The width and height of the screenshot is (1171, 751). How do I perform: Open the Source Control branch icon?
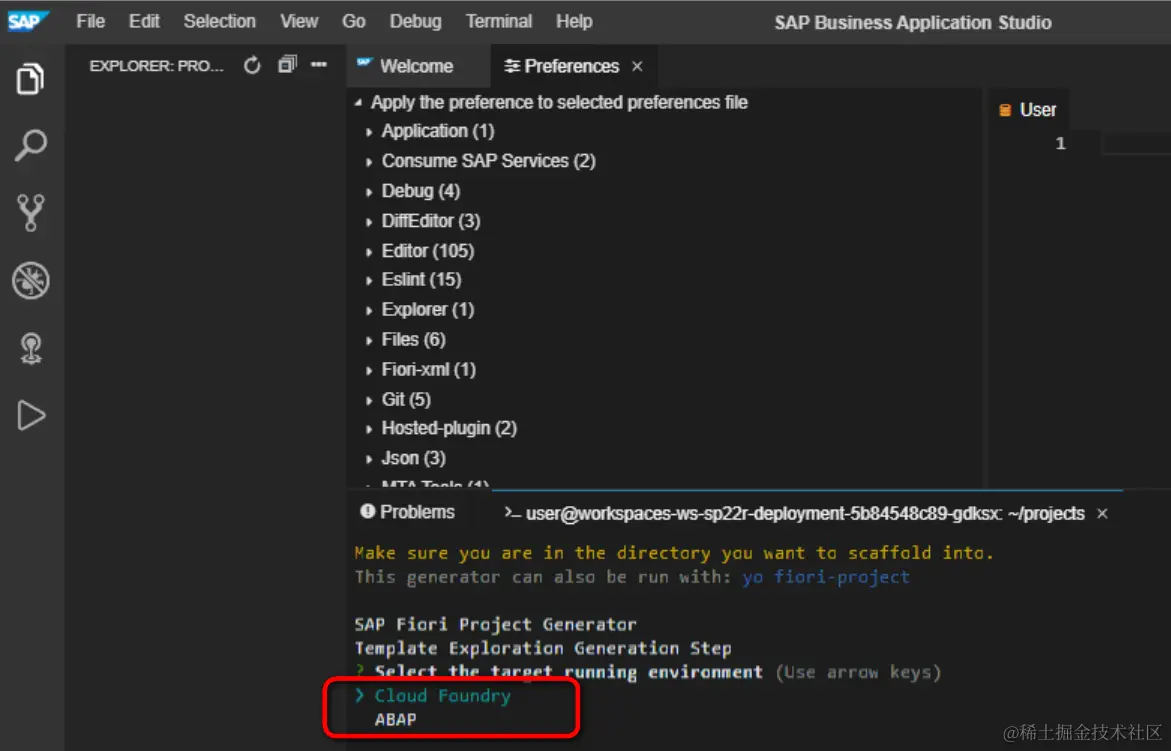click(x=31, y=213)
